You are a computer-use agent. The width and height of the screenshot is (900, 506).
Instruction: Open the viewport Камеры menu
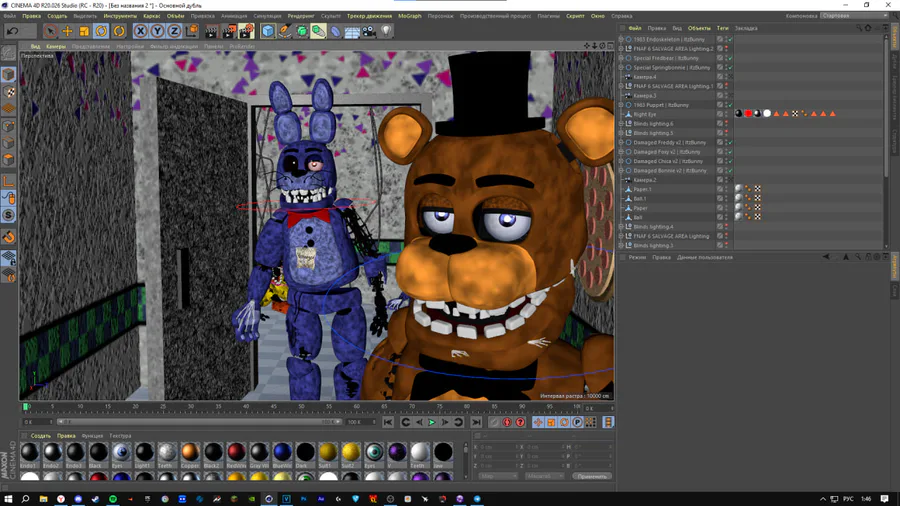56,46
